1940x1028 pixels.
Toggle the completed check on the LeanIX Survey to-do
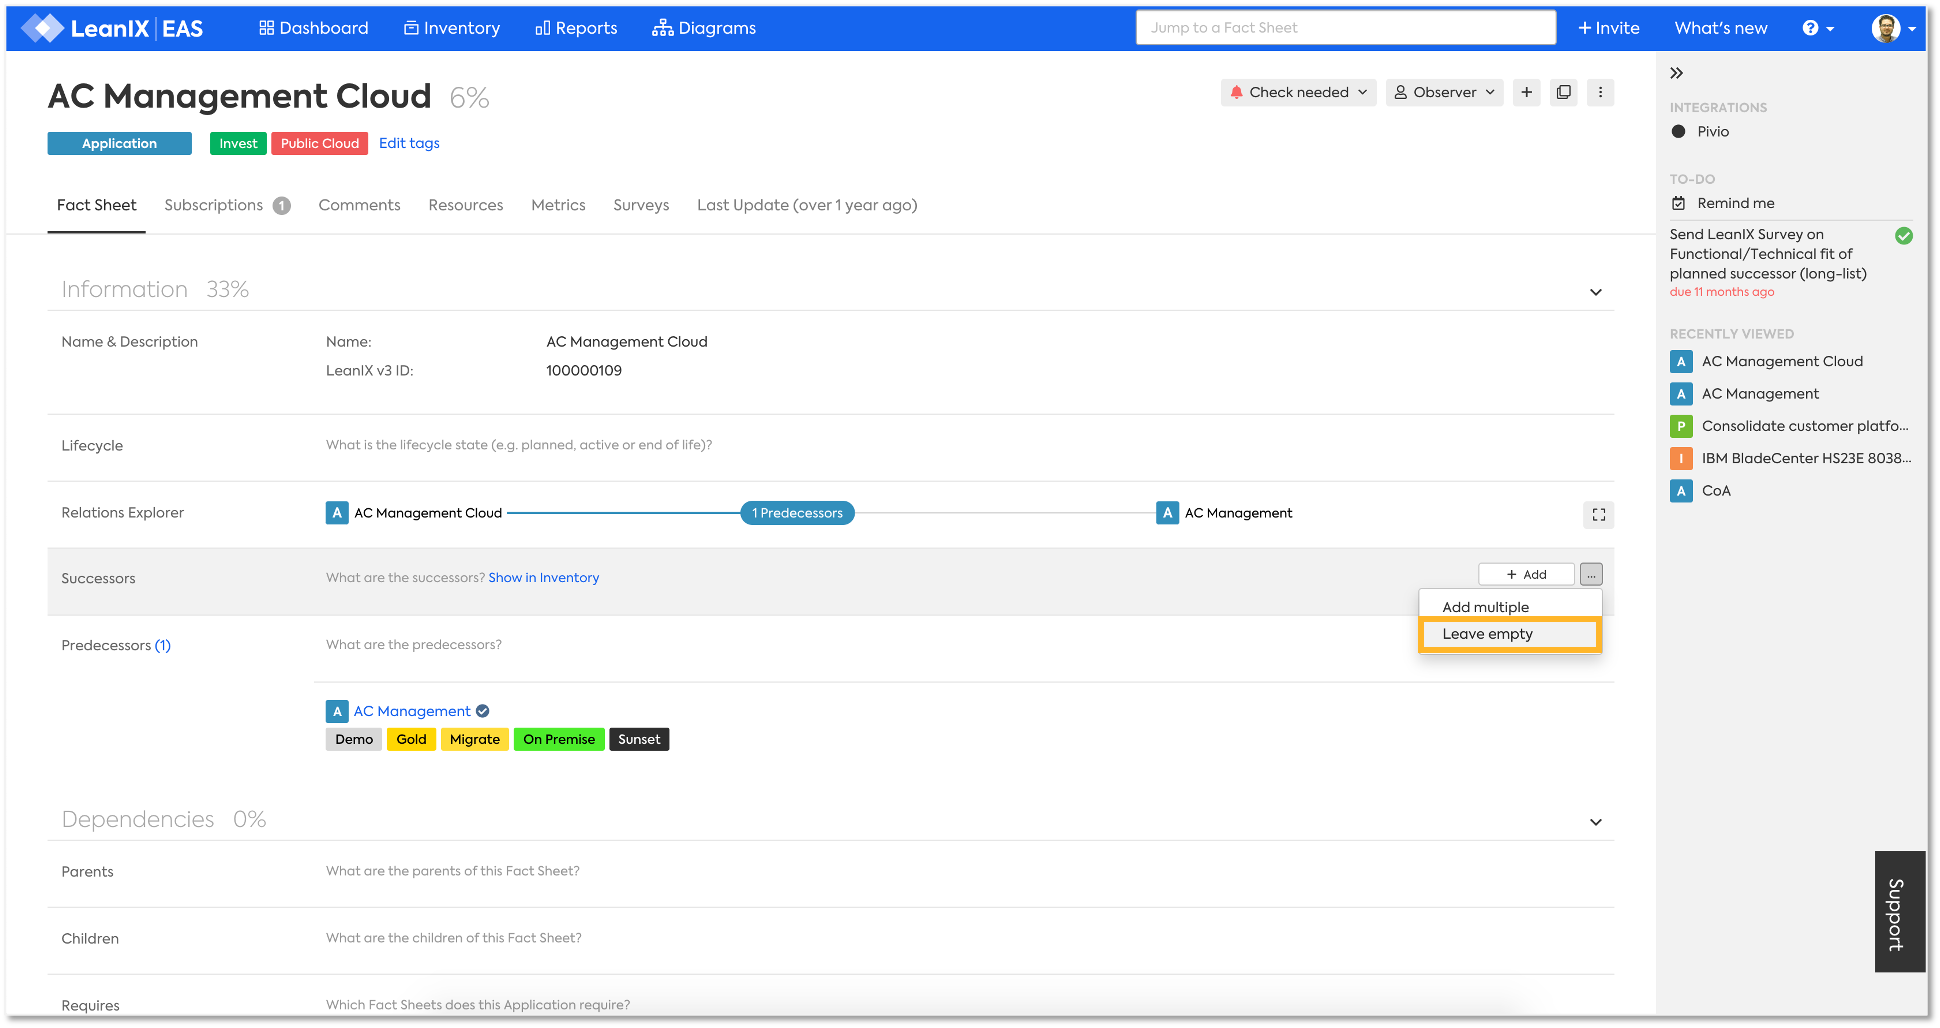(x=1904, y=236)
